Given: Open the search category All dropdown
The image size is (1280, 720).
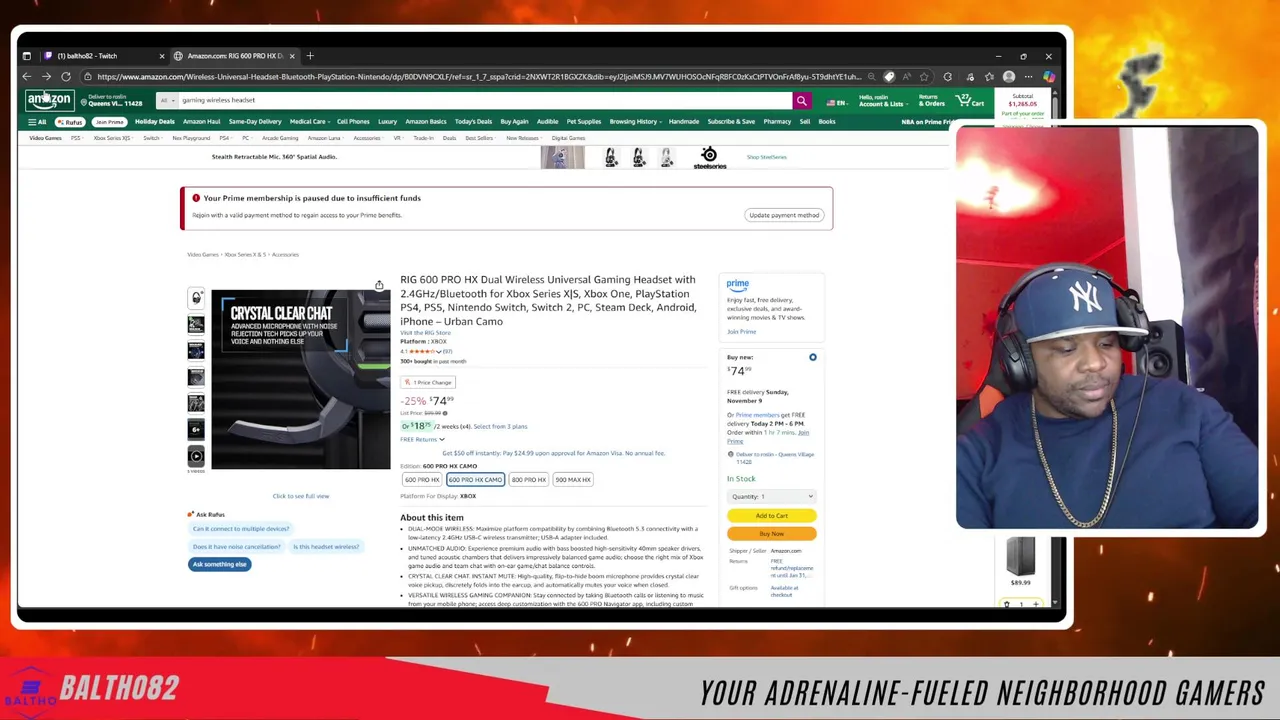Looking at the screenshot, I should tap(166, 101).
